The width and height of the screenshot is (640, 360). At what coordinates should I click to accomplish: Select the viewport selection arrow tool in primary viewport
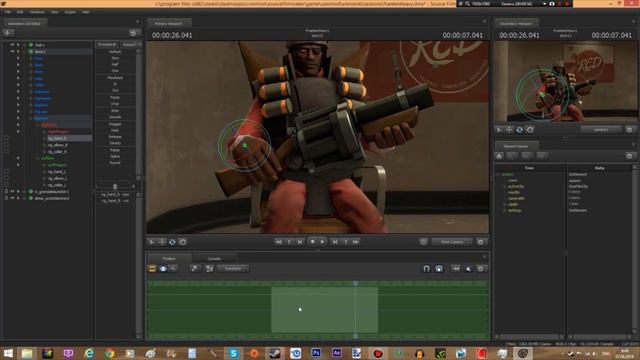pos(151,242)
